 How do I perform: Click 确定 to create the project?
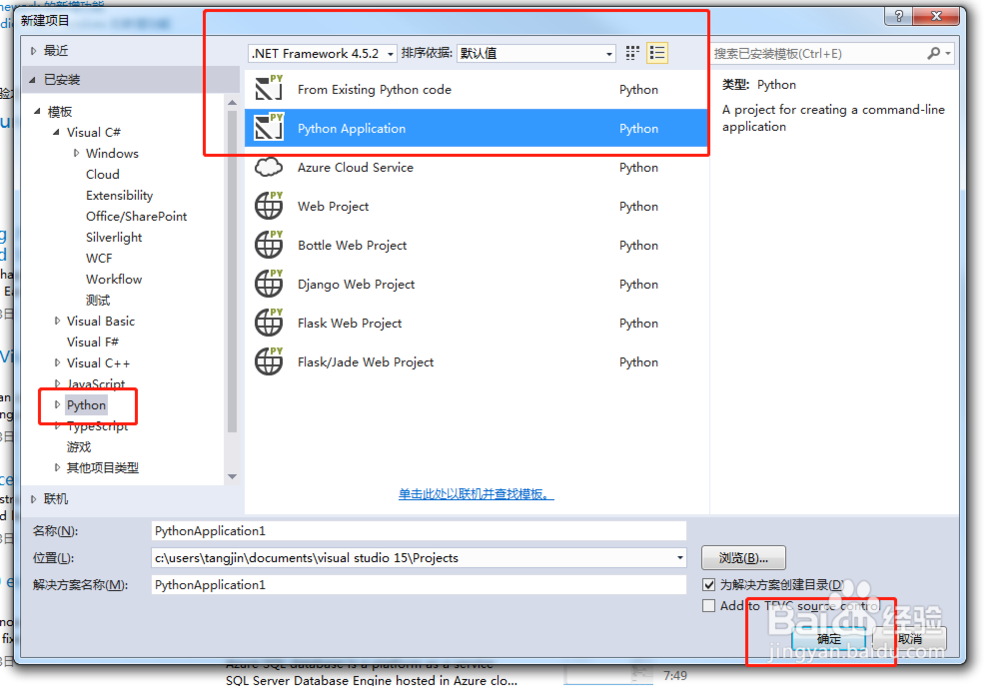click(828, 638)
